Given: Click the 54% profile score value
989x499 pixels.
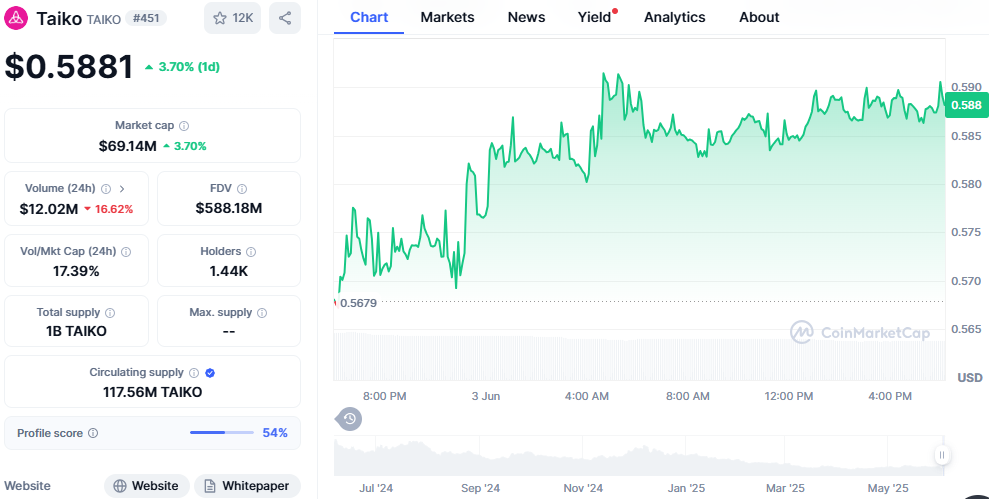Looking at the screenshot, I should 275,433.
